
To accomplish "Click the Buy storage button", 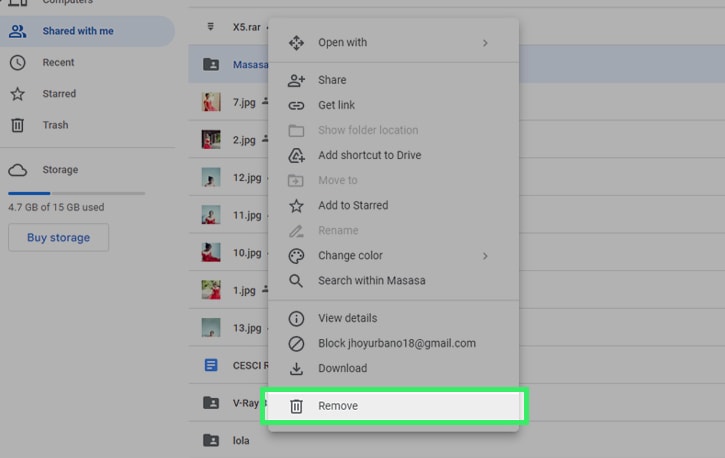I will (59, 238).
